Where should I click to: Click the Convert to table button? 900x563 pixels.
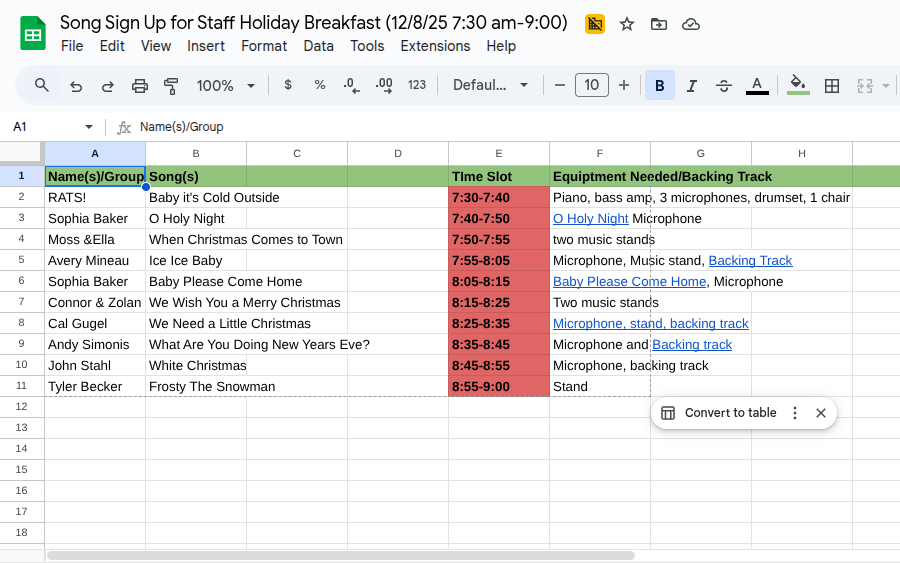pyautogui.click(x=719, y=413)
